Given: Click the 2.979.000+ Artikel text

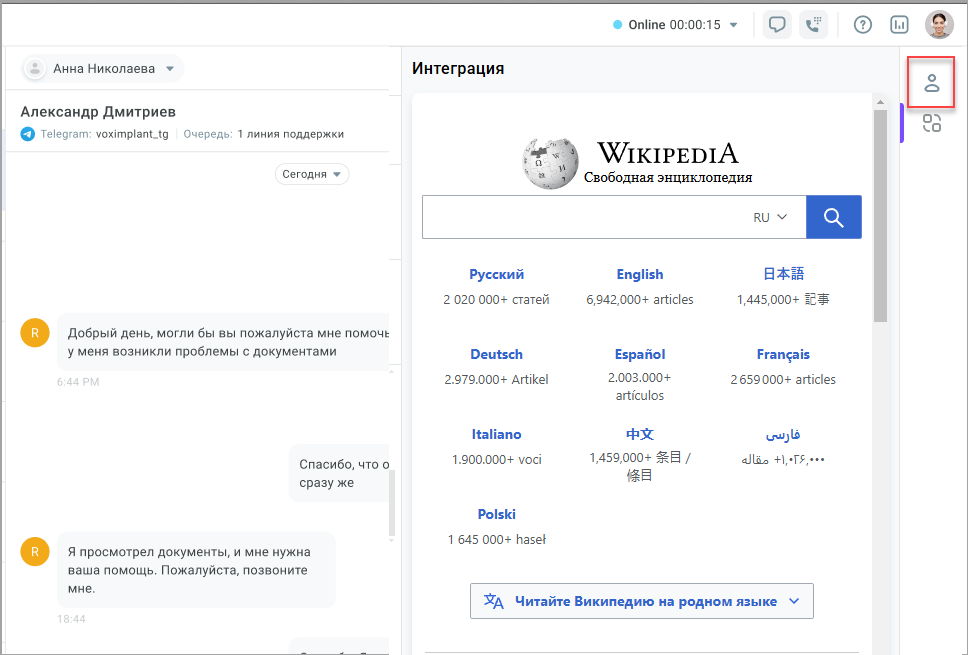Looking at the screenshot, I should 496,380.
